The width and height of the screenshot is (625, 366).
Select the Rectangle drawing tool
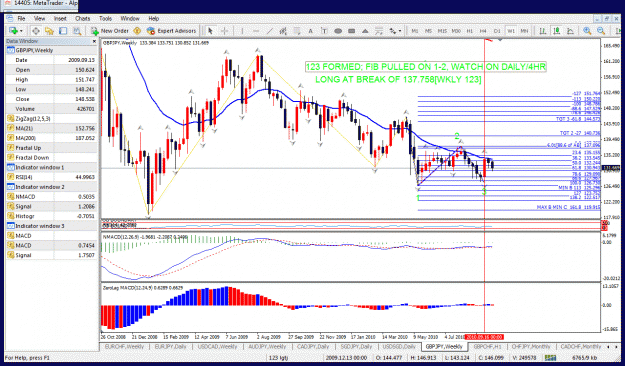point(352,31)
